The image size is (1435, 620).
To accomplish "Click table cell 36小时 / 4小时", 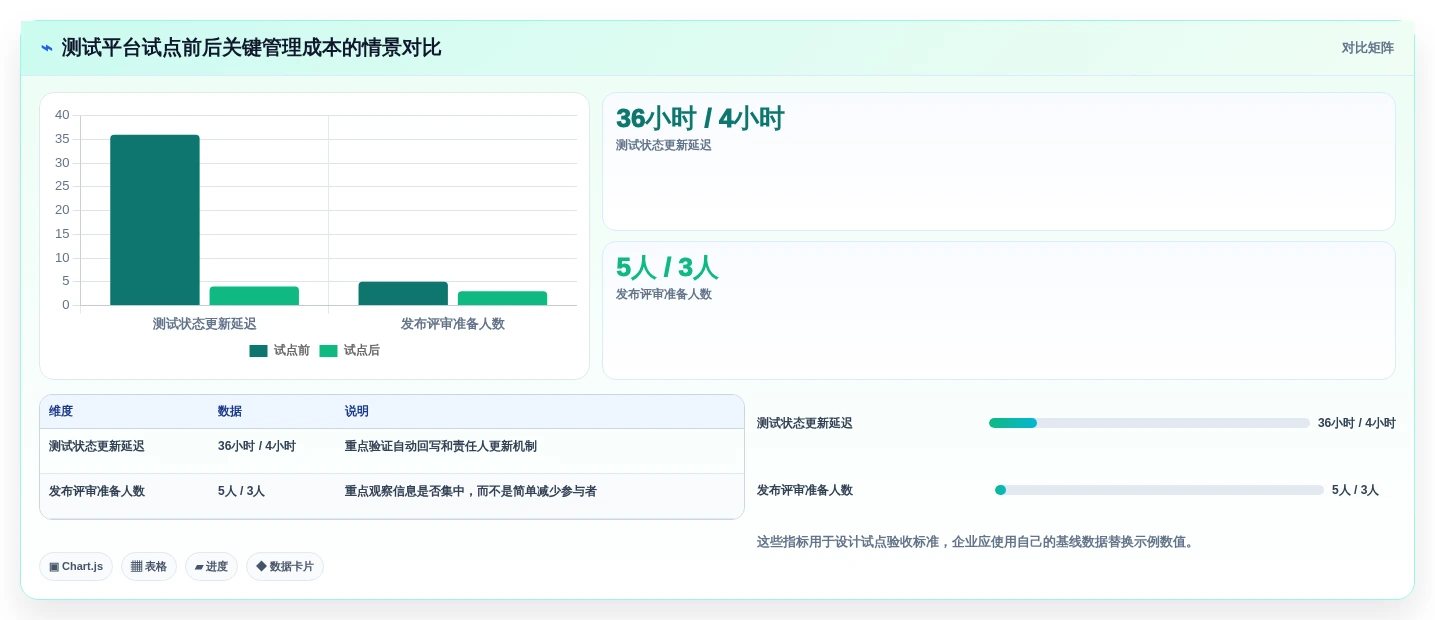I will tap(257, 447).
